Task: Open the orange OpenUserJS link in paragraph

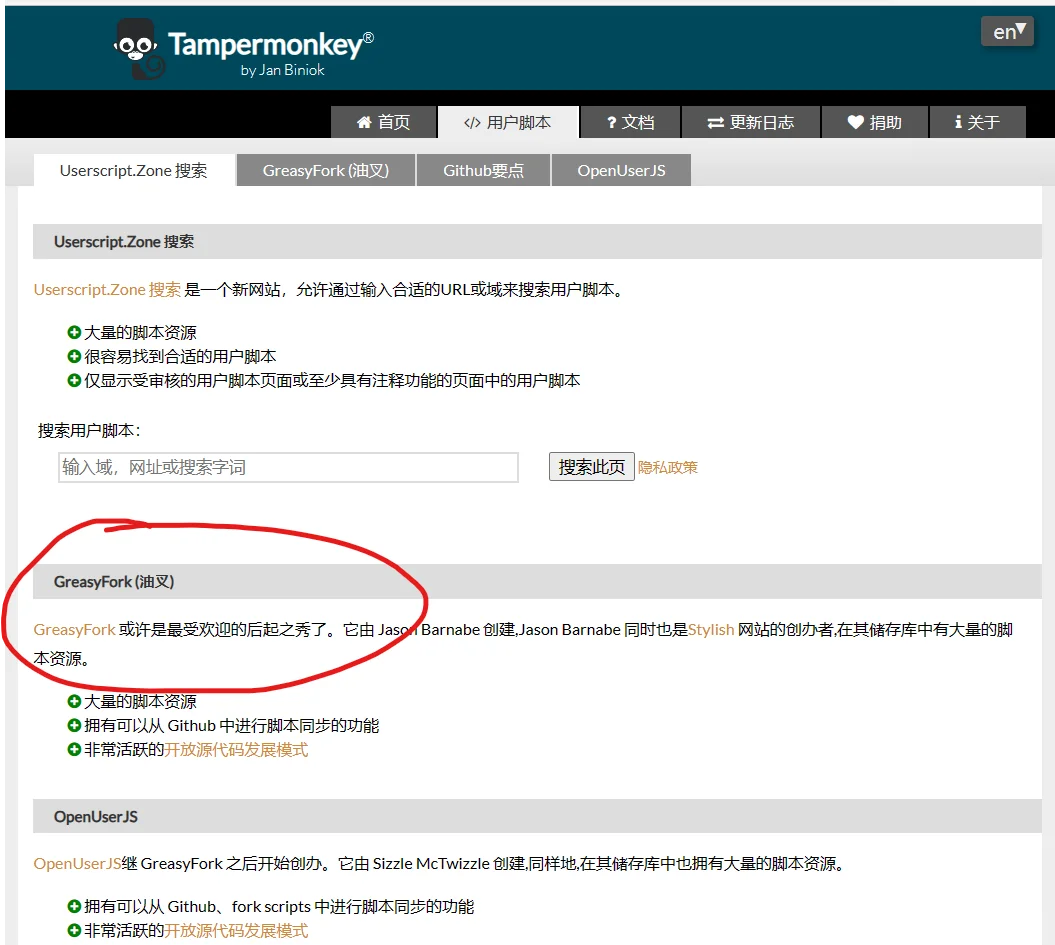Action: [77, 864]
